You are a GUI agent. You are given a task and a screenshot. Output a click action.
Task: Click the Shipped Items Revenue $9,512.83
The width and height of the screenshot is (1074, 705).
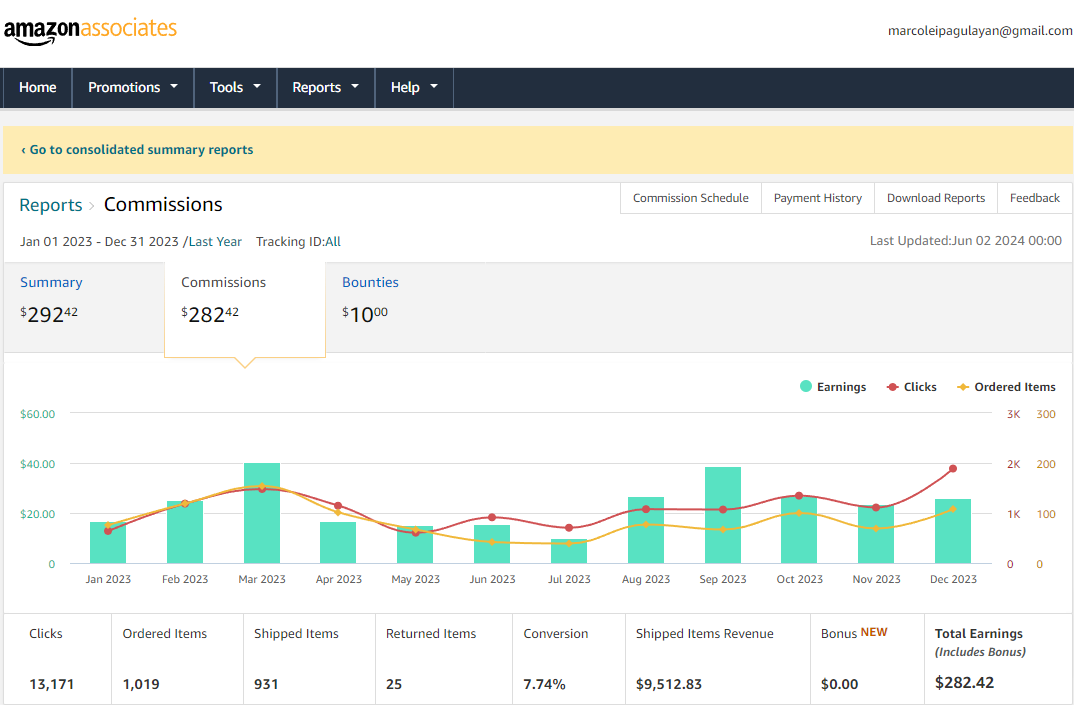click(669, 684)
